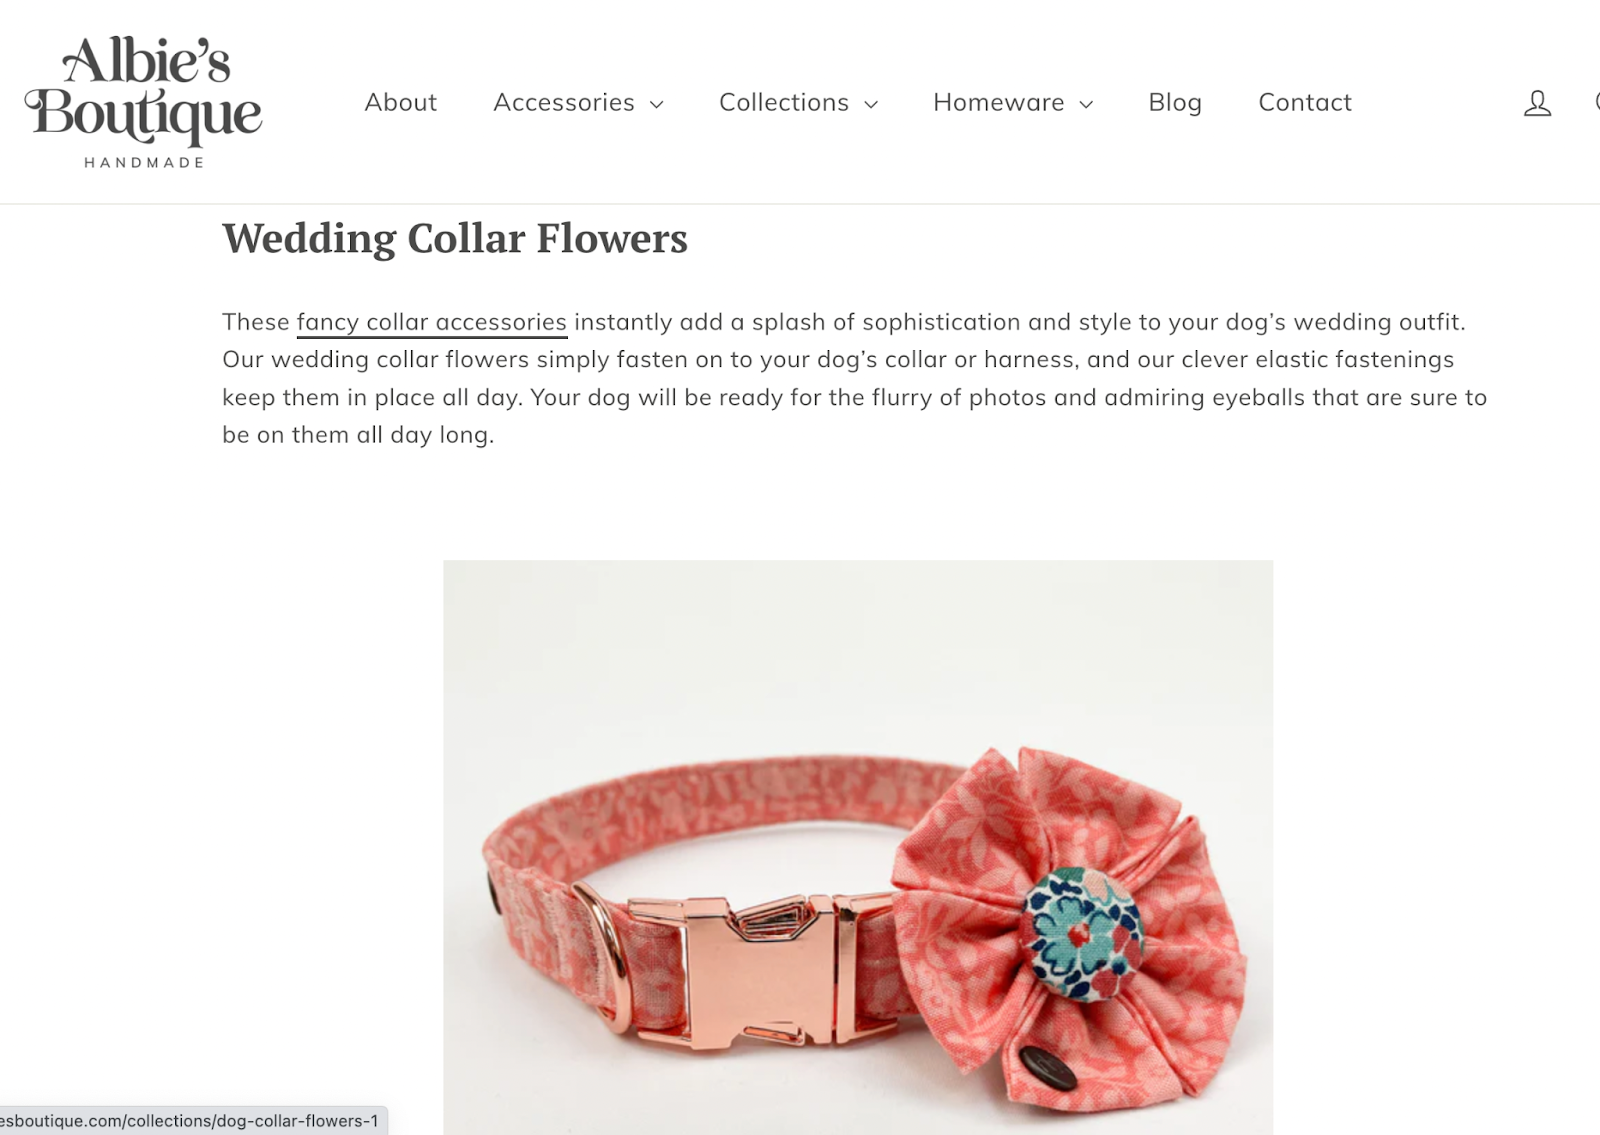Expand the chevron beside Homeware
The height and width of the screenshot is (1135, 1600).
pos(1086,104)
